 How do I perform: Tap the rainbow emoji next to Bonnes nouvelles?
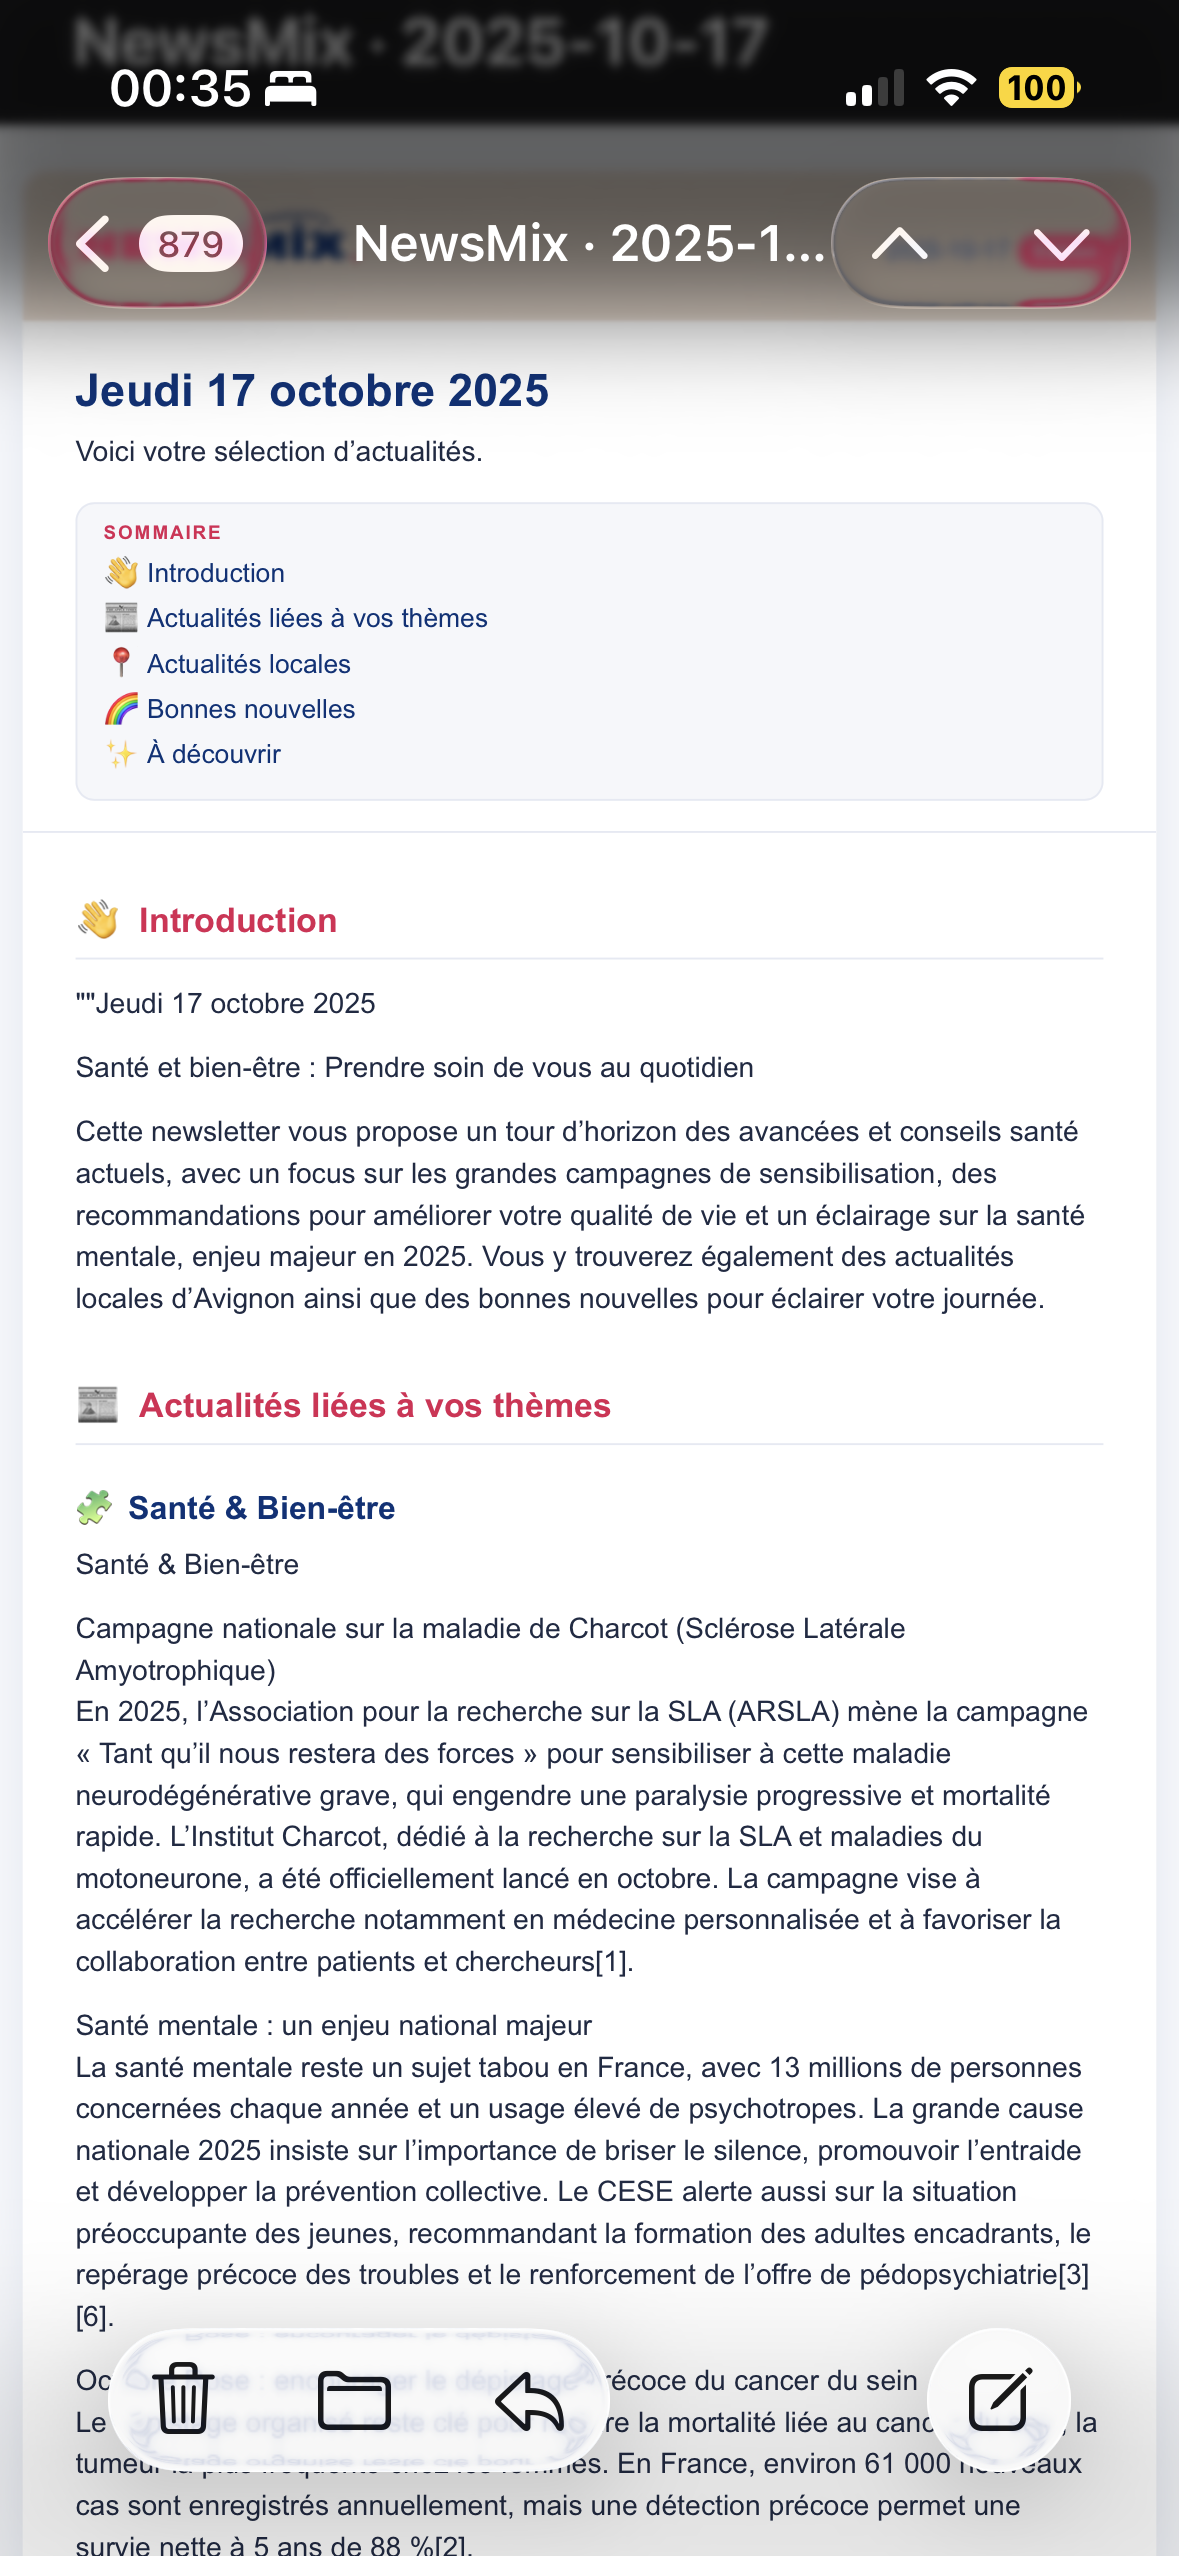tap(120, 708)
